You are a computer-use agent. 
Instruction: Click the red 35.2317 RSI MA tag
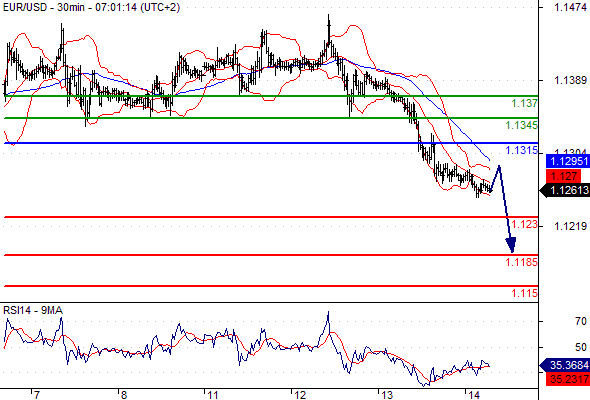pos(568,379)
